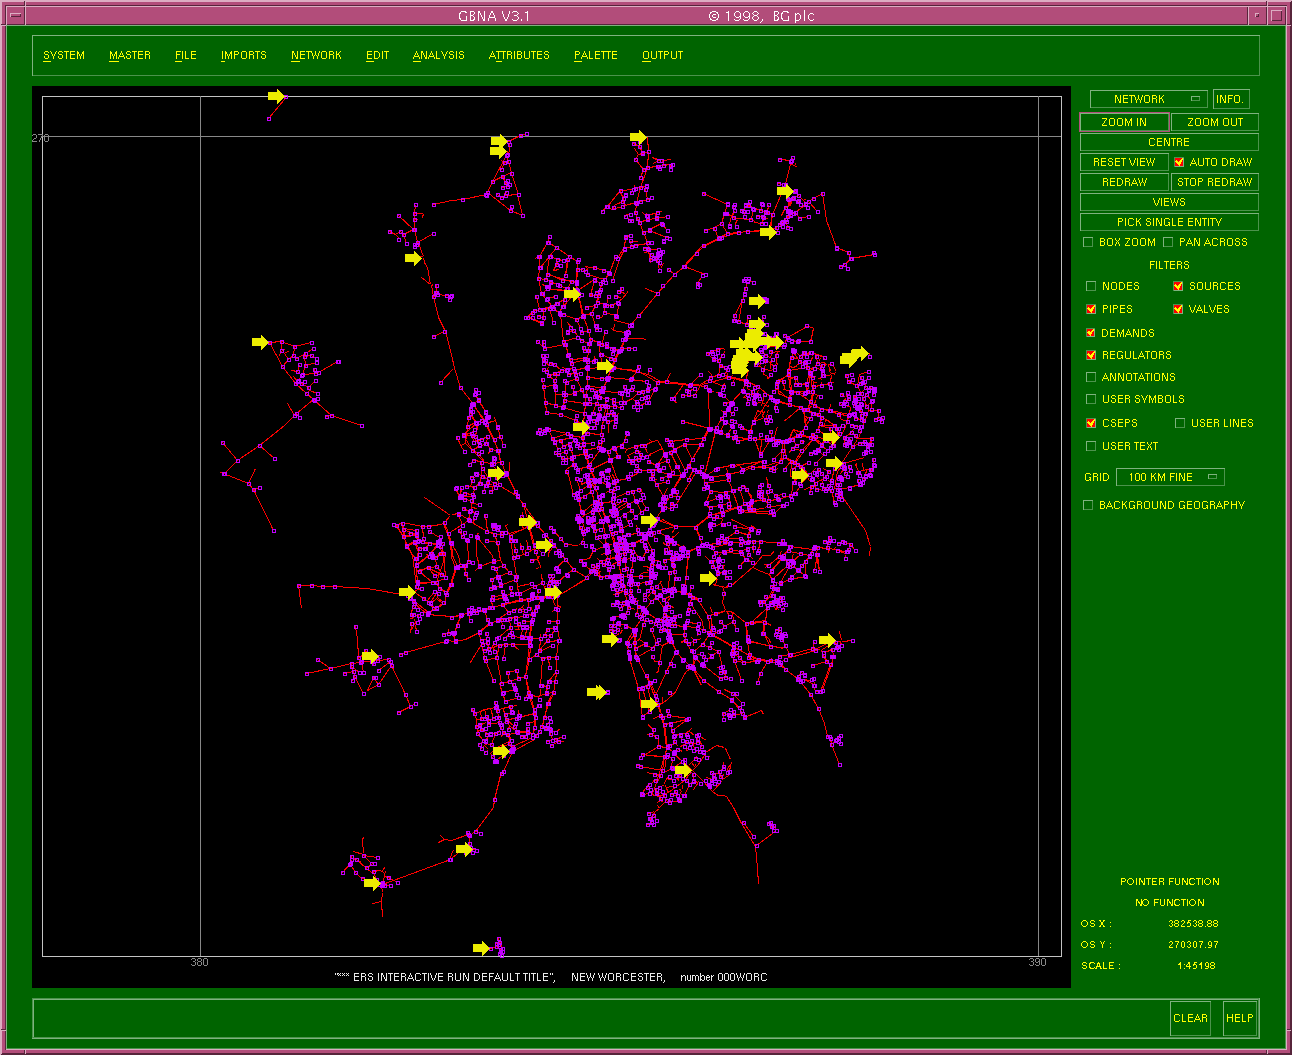This screenshot has height=1055, width=1292.
Task: Click the leftmost yellow arrow marker on the map
Action: tap(260, 342)
